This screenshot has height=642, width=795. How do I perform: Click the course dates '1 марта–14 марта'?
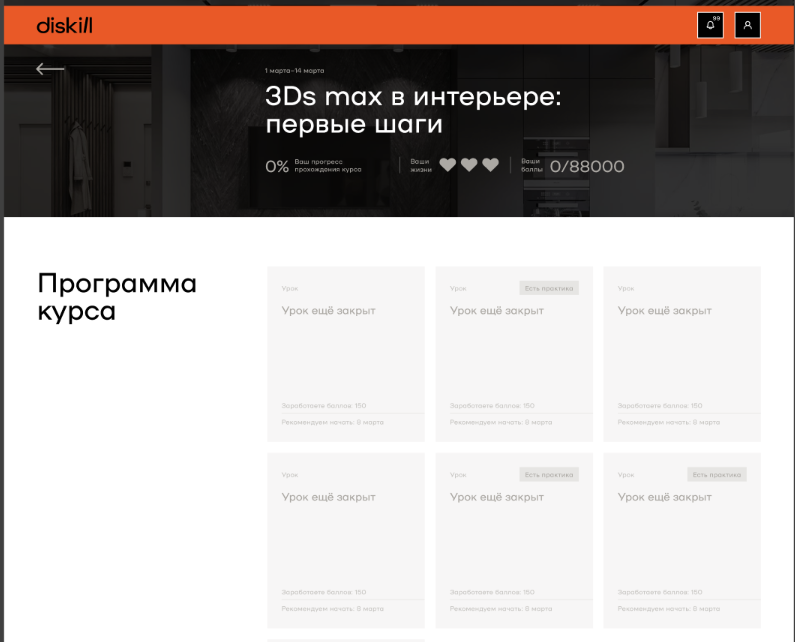click(x=295, y=70)
